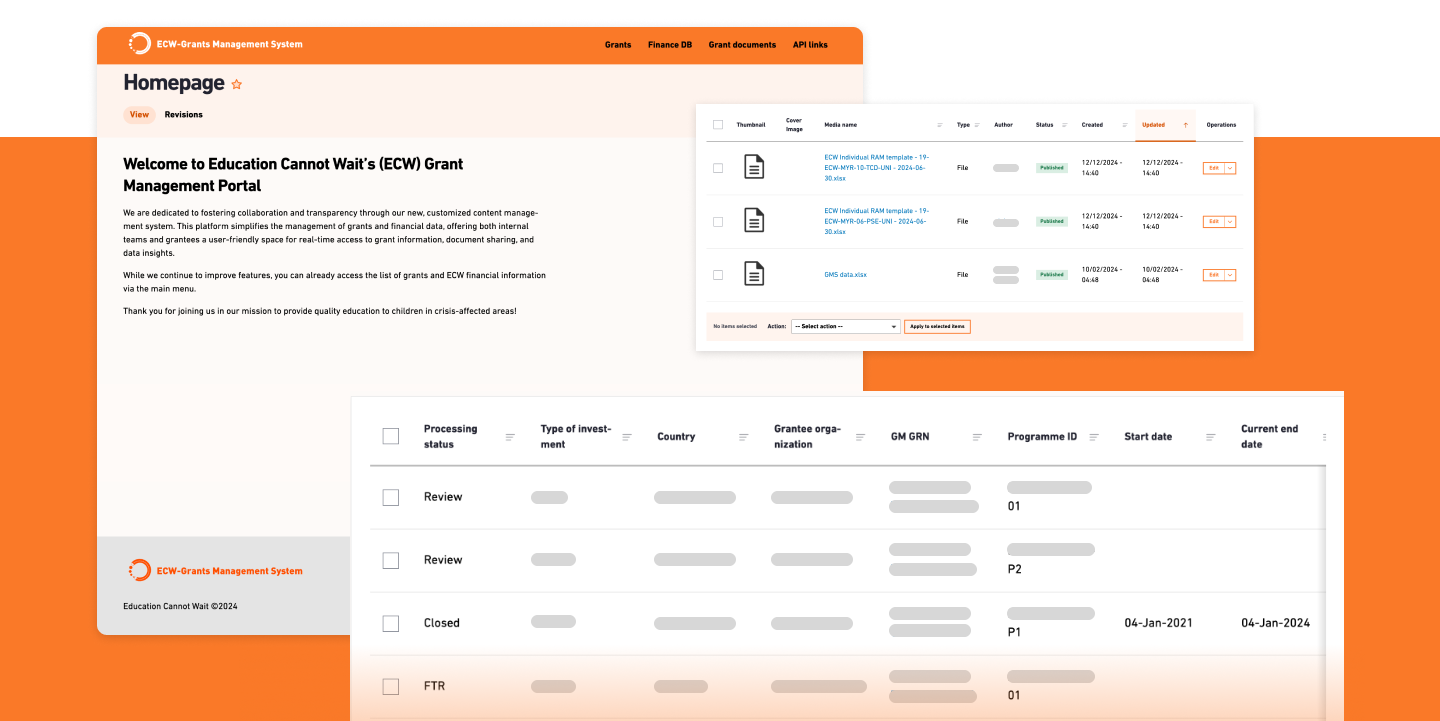Open the Grant documents menu item
This screenshot has height=721, width=1440.
(742, 44)
